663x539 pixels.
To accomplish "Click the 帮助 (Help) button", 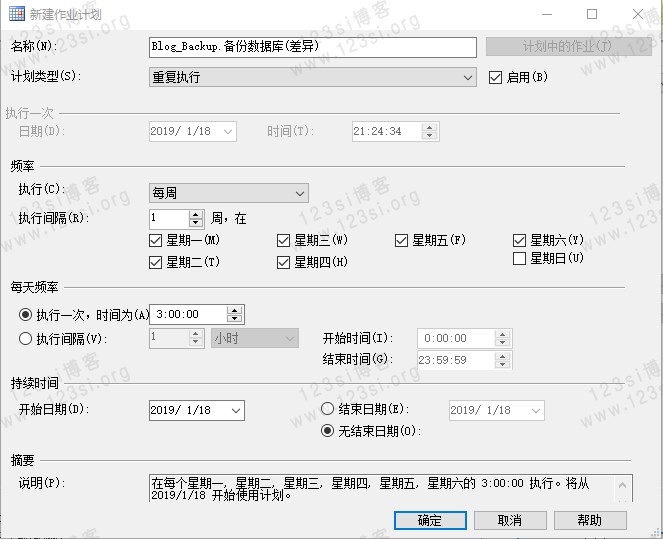I will pos(590,520).
